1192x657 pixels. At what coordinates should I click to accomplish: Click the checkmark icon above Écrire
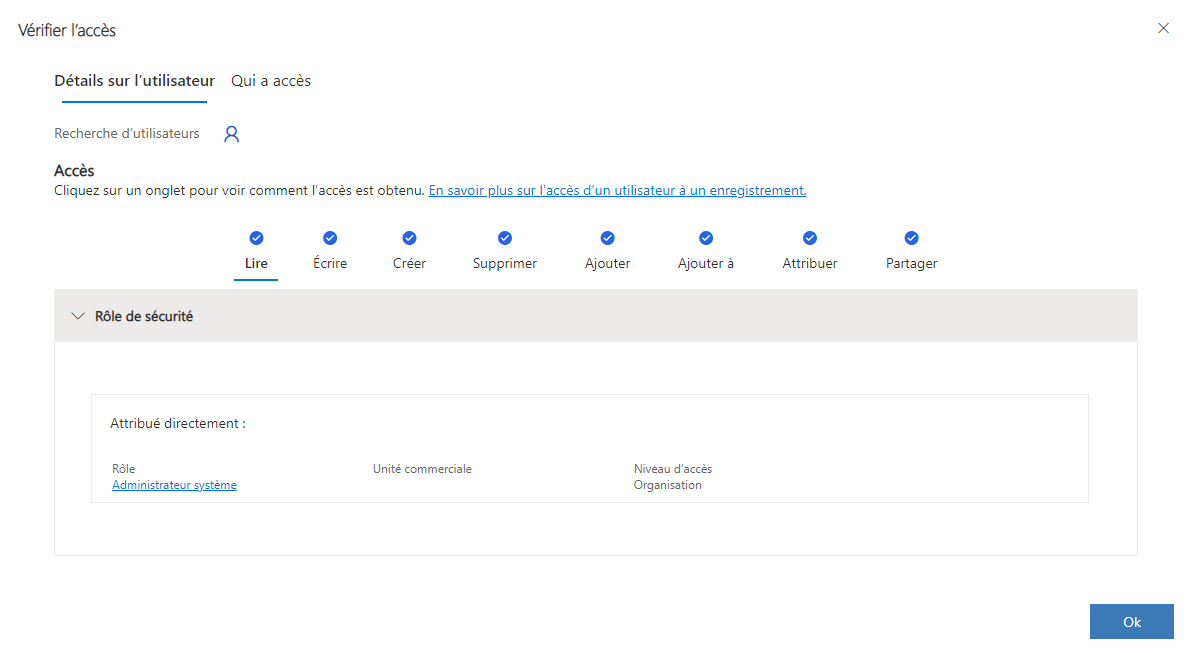(x=330, y=238)
